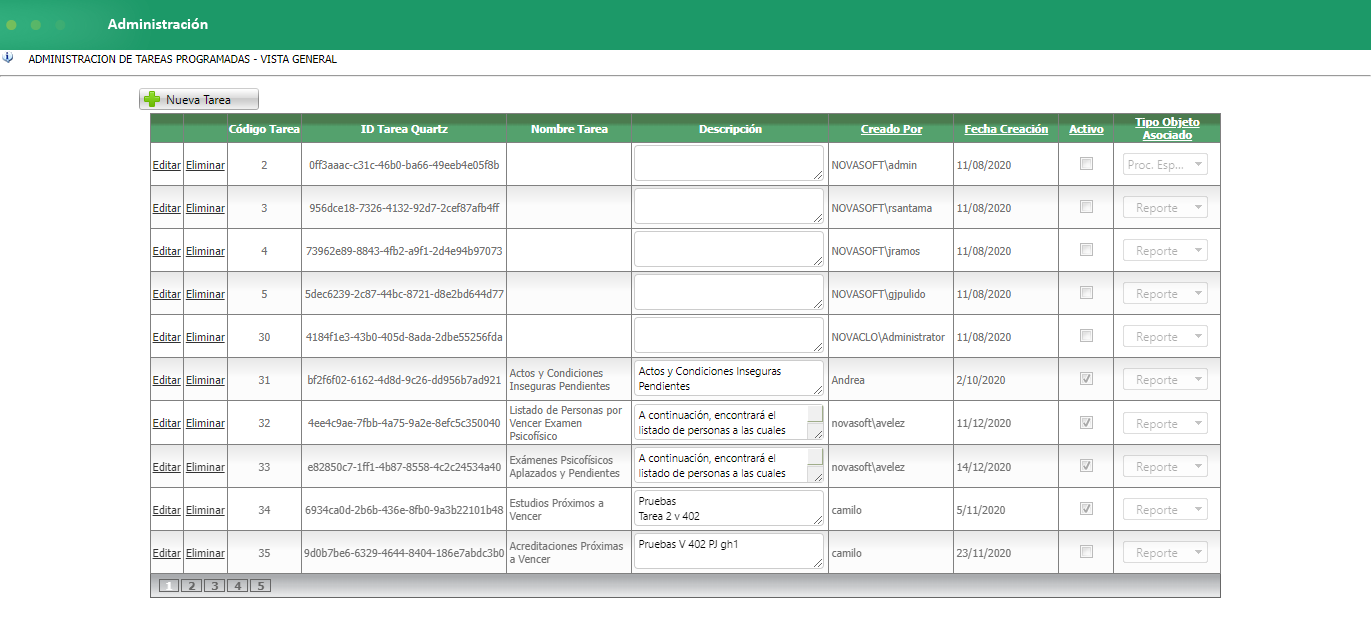The height and width of the screenshot is (634, 1371).
Task: Click 'Estudios Próximos a Vencer' task name
Action: tap(557, 510)
